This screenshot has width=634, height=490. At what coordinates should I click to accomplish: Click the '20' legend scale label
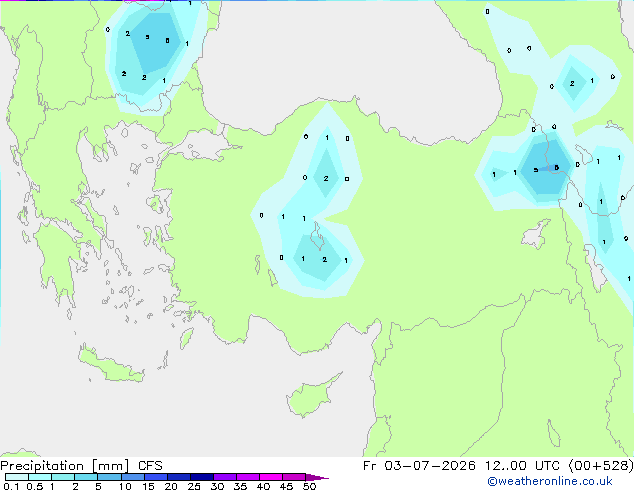tap(171, 486)
